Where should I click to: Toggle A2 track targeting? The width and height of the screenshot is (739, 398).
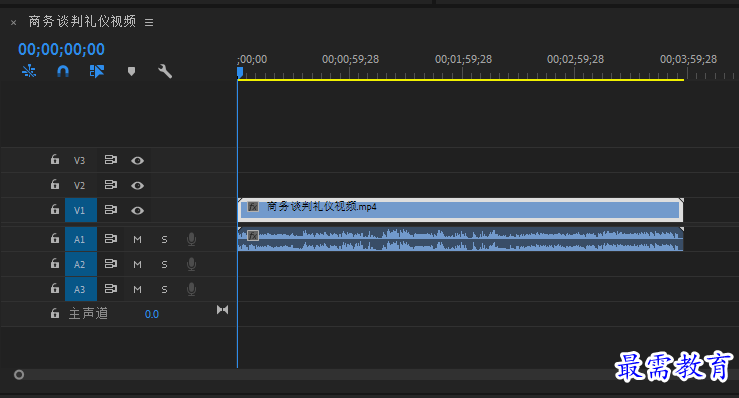(81, 264)
